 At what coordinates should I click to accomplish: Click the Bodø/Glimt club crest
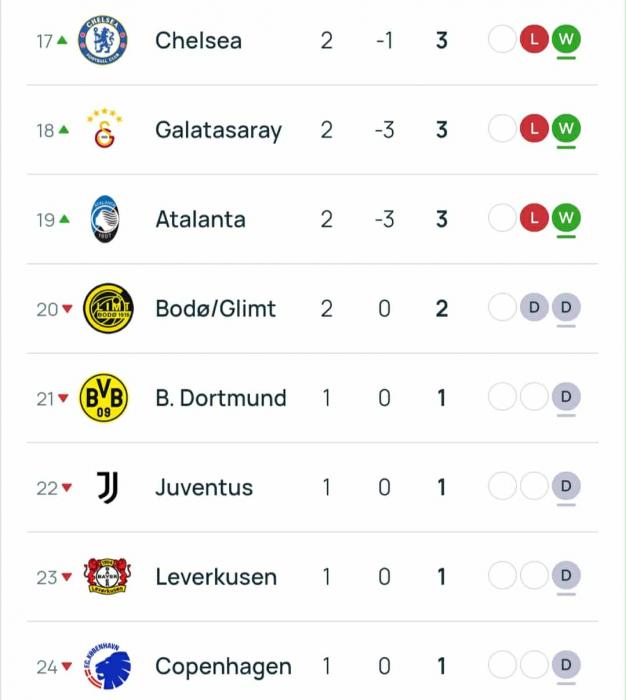(x=104, y=309)
